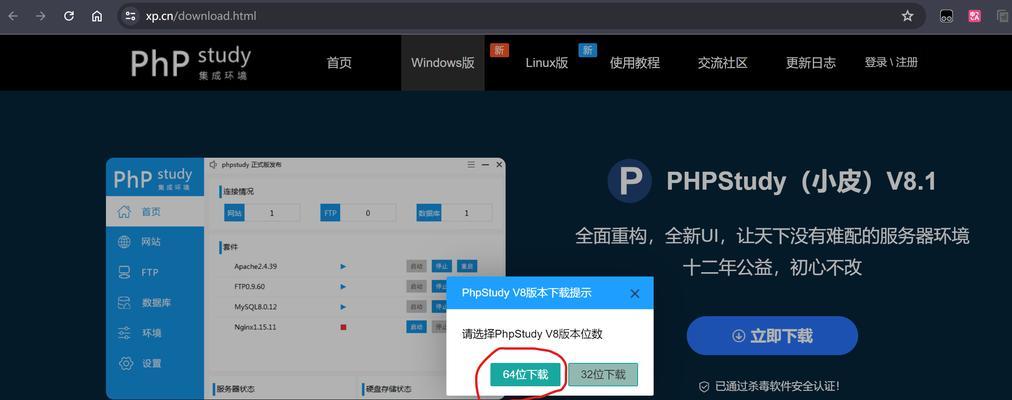Screen dimensions: 1012x400
Task: Open the pink translate extension icon
Action: 975,16
